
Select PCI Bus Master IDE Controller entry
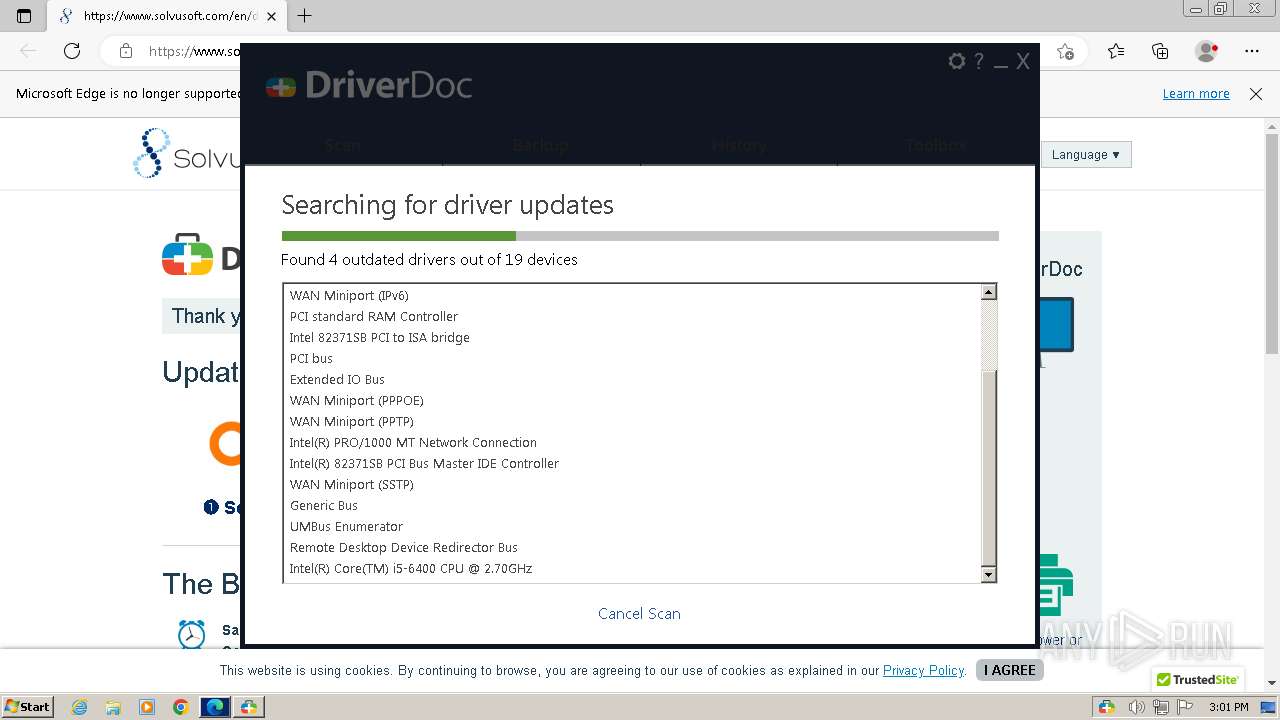coord(424,464)
